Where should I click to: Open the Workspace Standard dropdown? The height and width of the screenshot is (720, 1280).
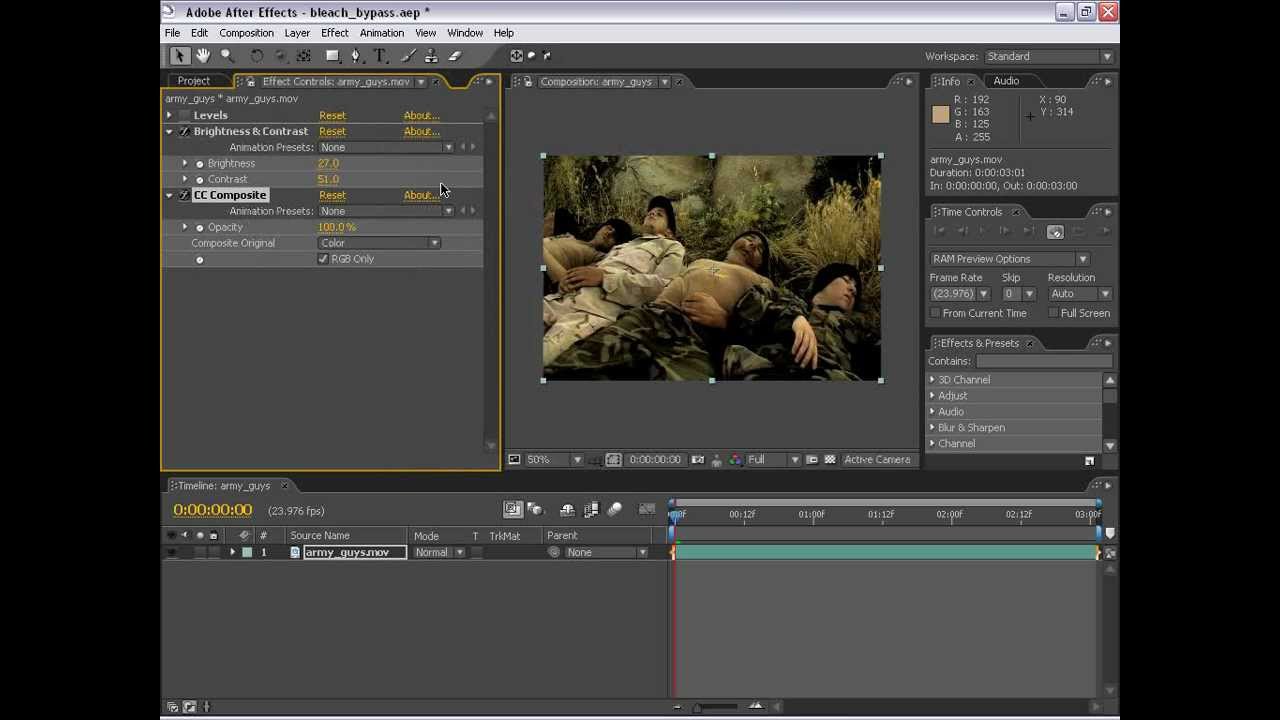[1049, 57]
